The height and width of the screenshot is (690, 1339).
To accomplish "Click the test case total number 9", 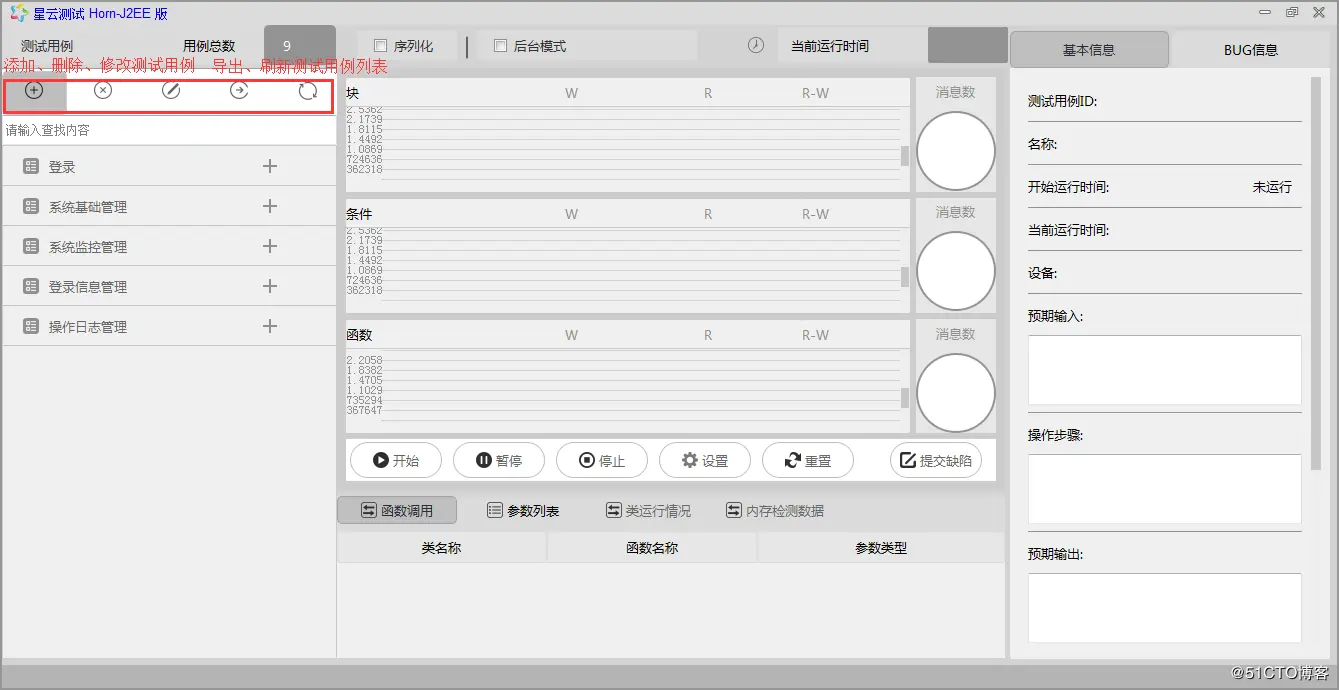I will [287, 46].
